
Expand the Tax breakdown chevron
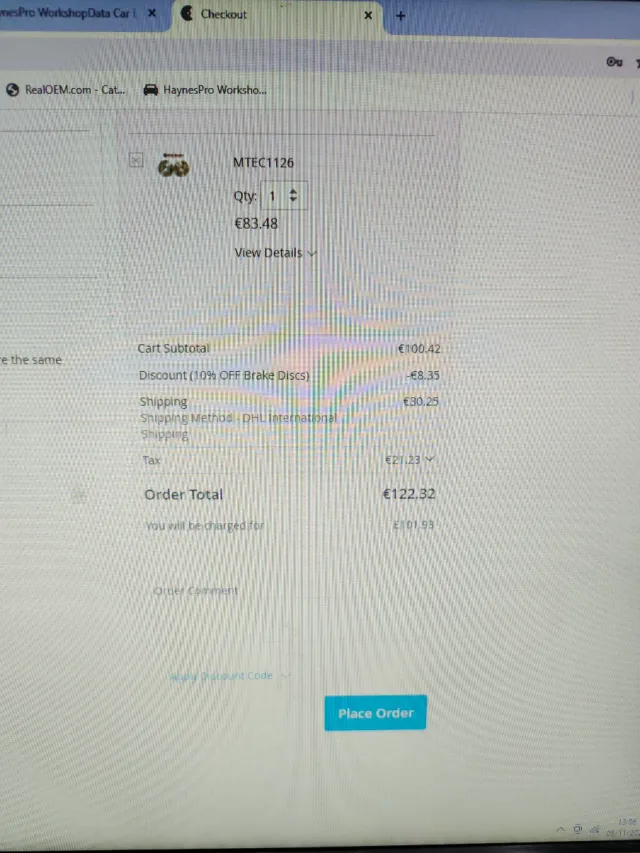[x=429, y=459]
